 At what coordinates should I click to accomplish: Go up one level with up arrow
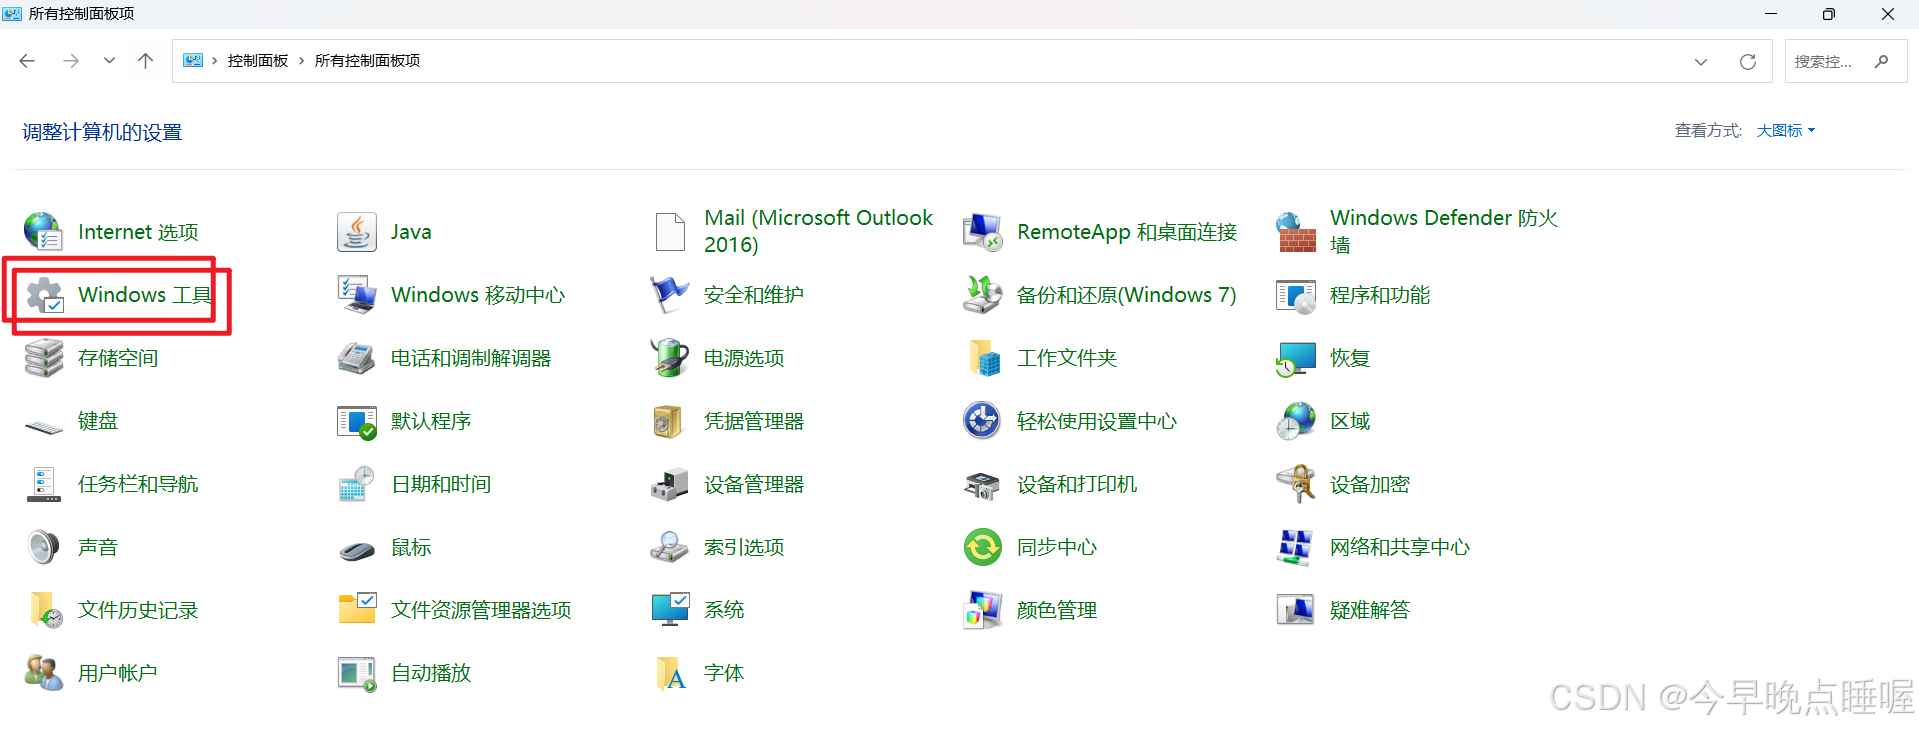coord(145,61)
